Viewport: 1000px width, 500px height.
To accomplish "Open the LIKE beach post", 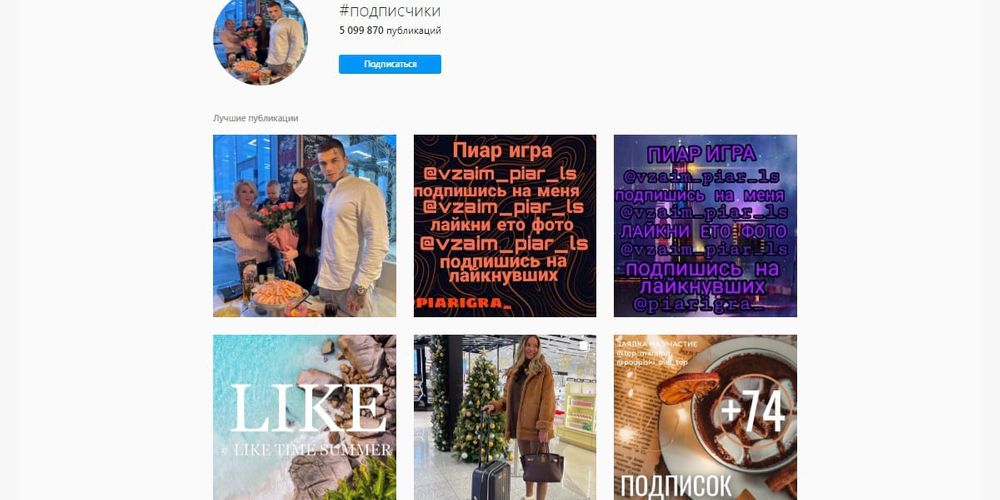I will [x=304, y=418].
